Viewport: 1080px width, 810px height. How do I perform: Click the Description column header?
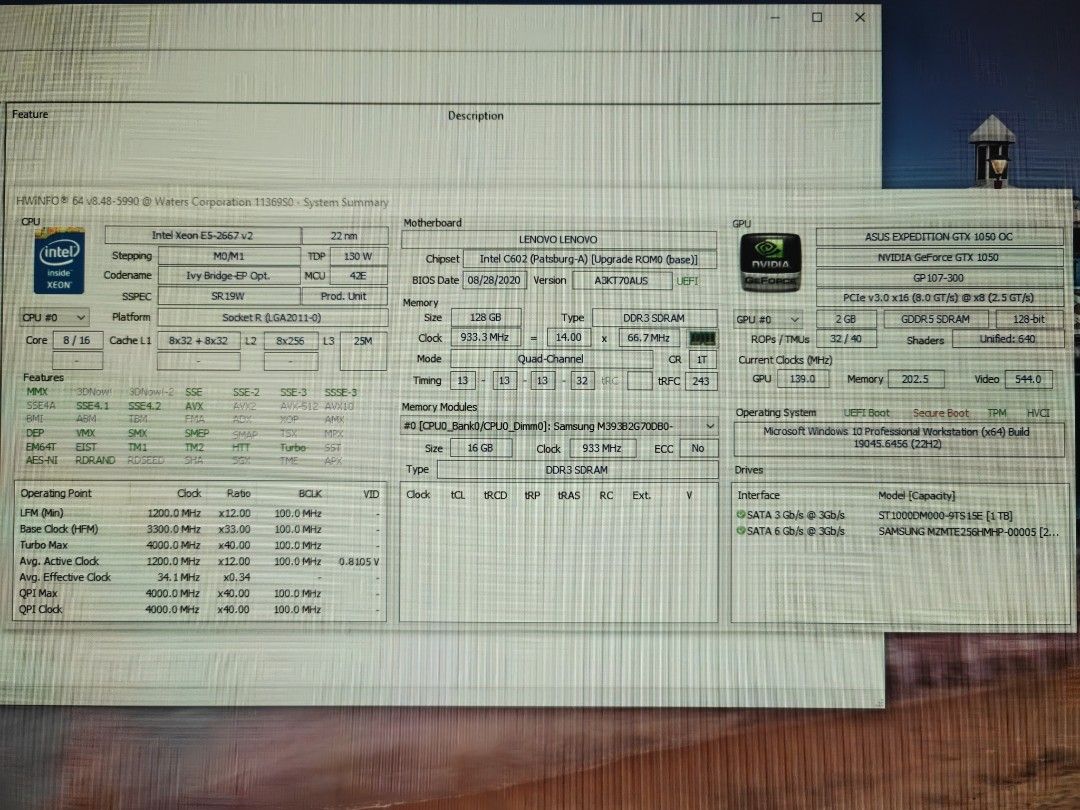tap(475, 116)
